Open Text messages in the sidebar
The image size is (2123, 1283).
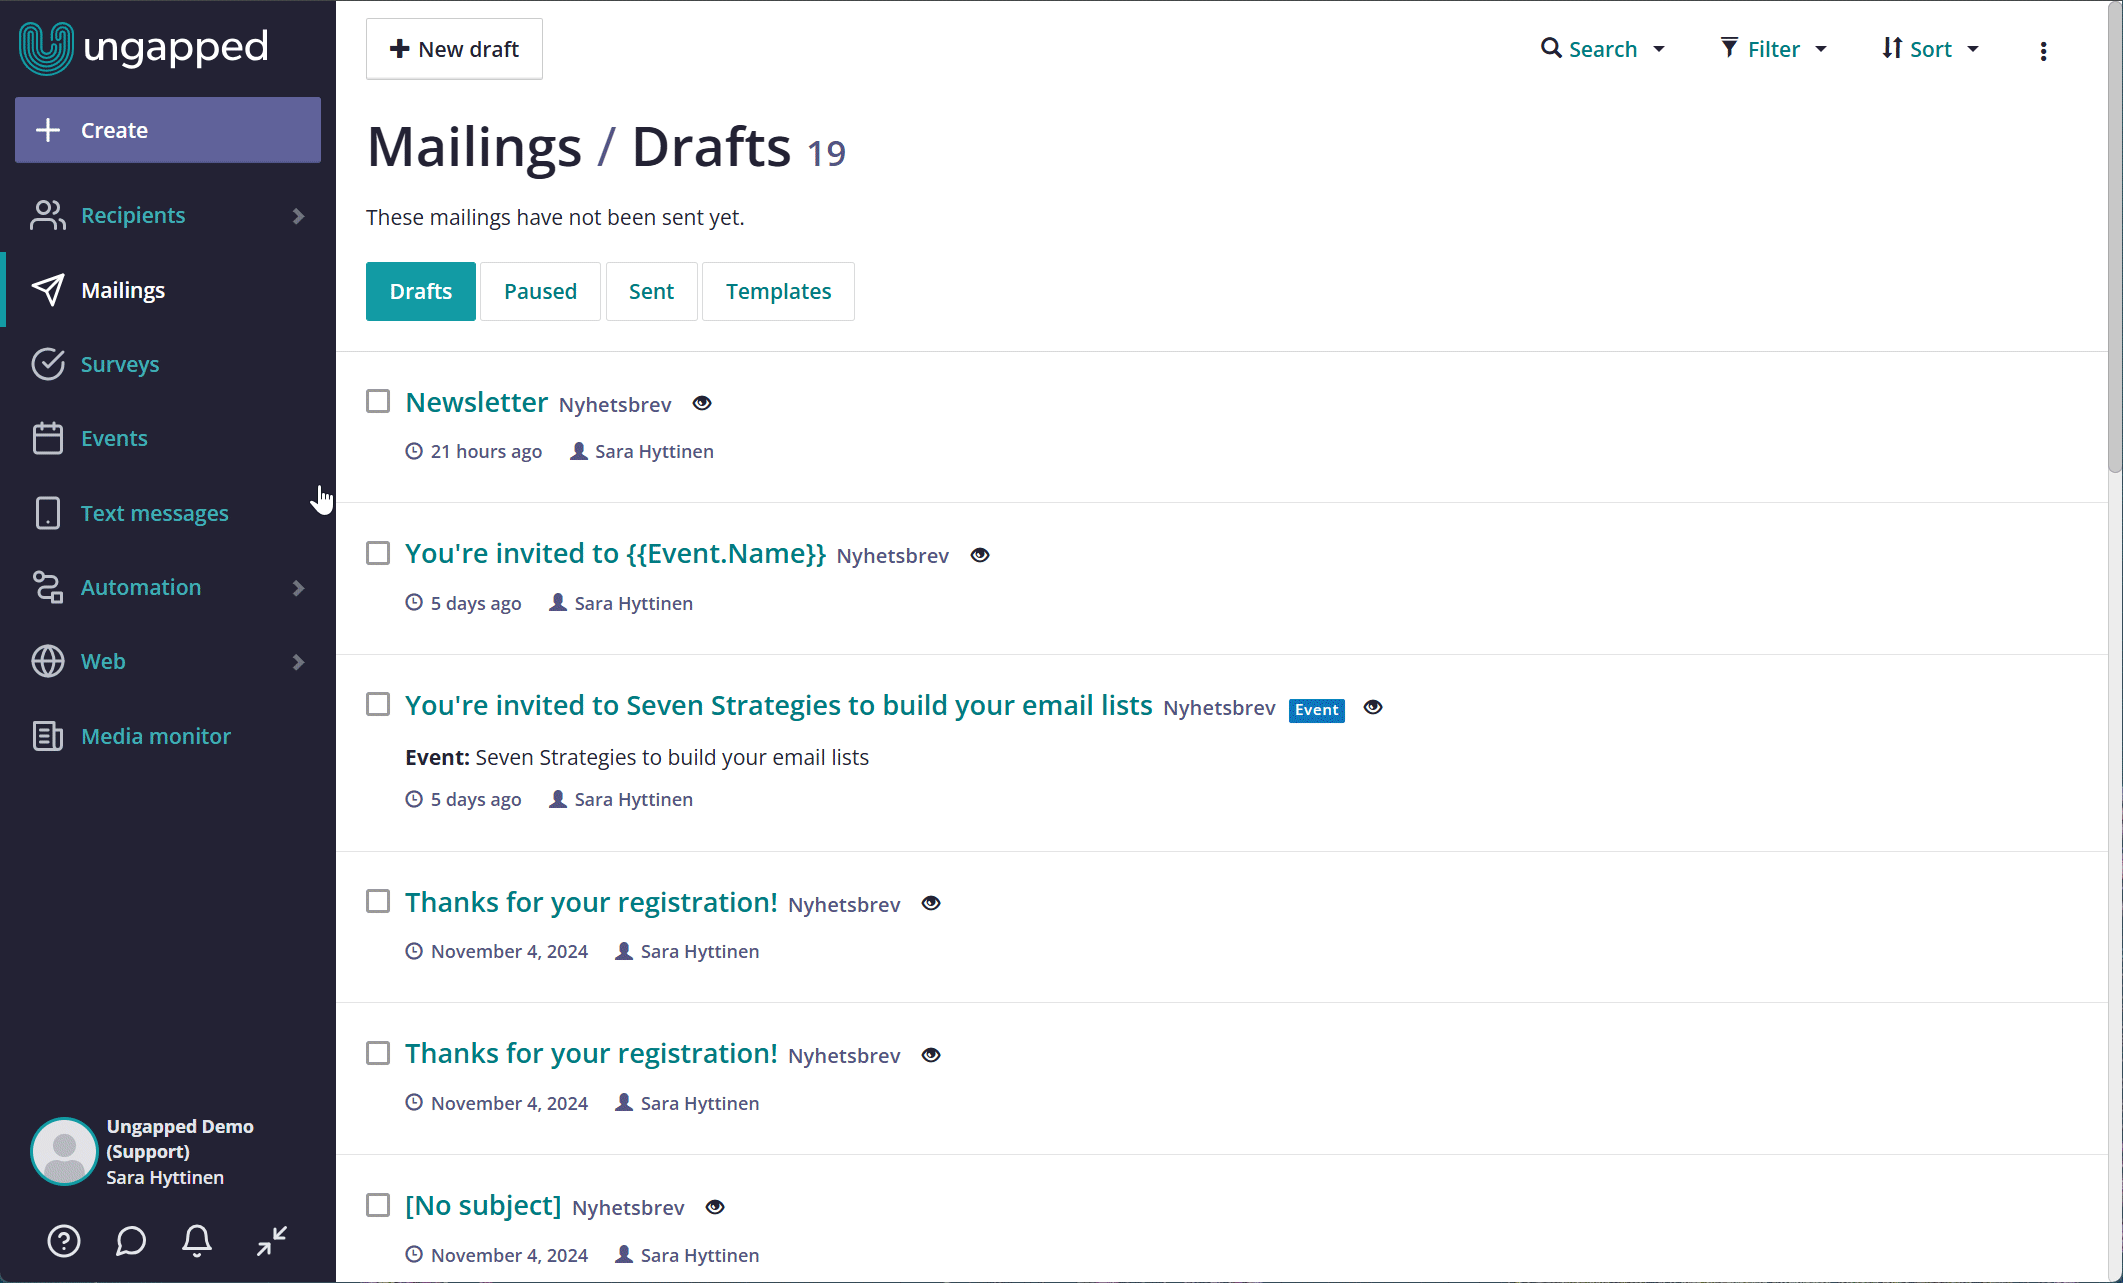pos(155,513)
